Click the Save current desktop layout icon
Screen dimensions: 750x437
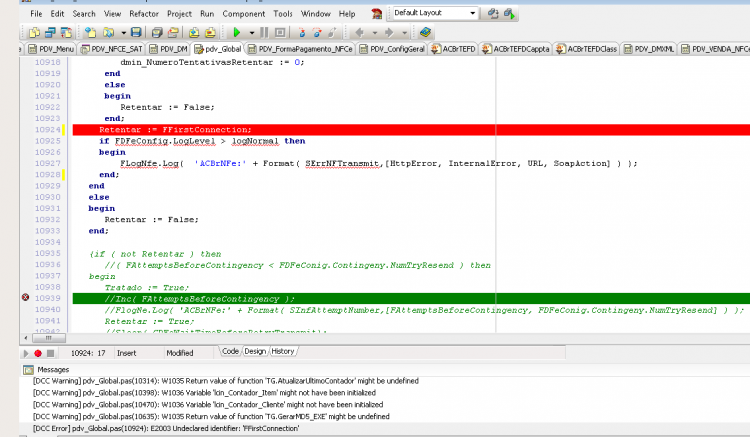(493, 13)
